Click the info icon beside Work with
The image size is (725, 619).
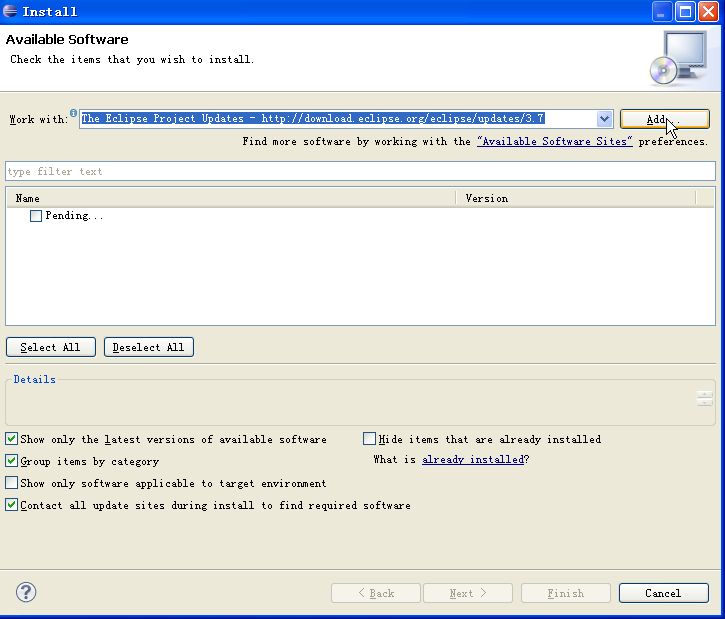click(74, 112)
